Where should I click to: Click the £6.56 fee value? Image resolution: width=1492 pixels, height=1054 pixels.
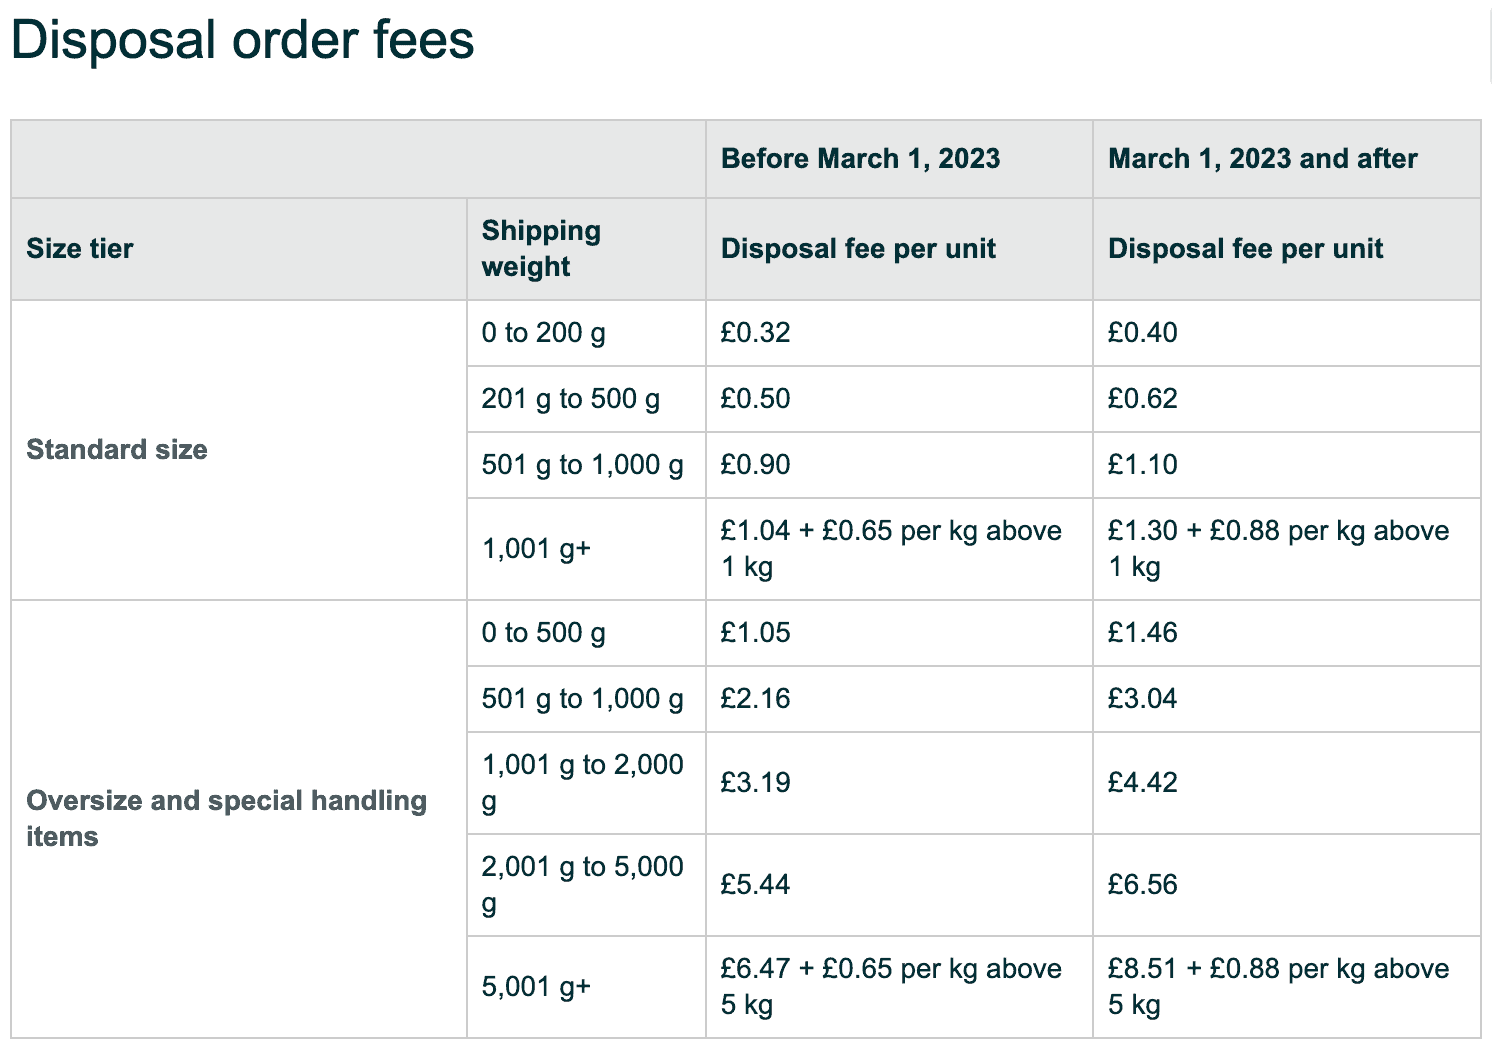1142,884
